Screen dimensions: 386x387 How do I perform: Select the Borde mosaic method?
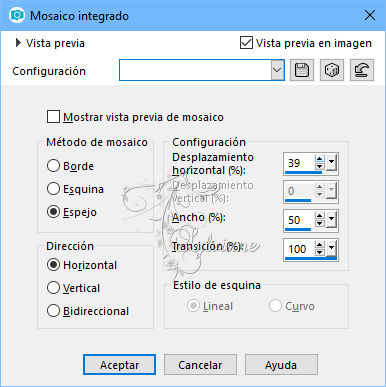pos(53,166)
